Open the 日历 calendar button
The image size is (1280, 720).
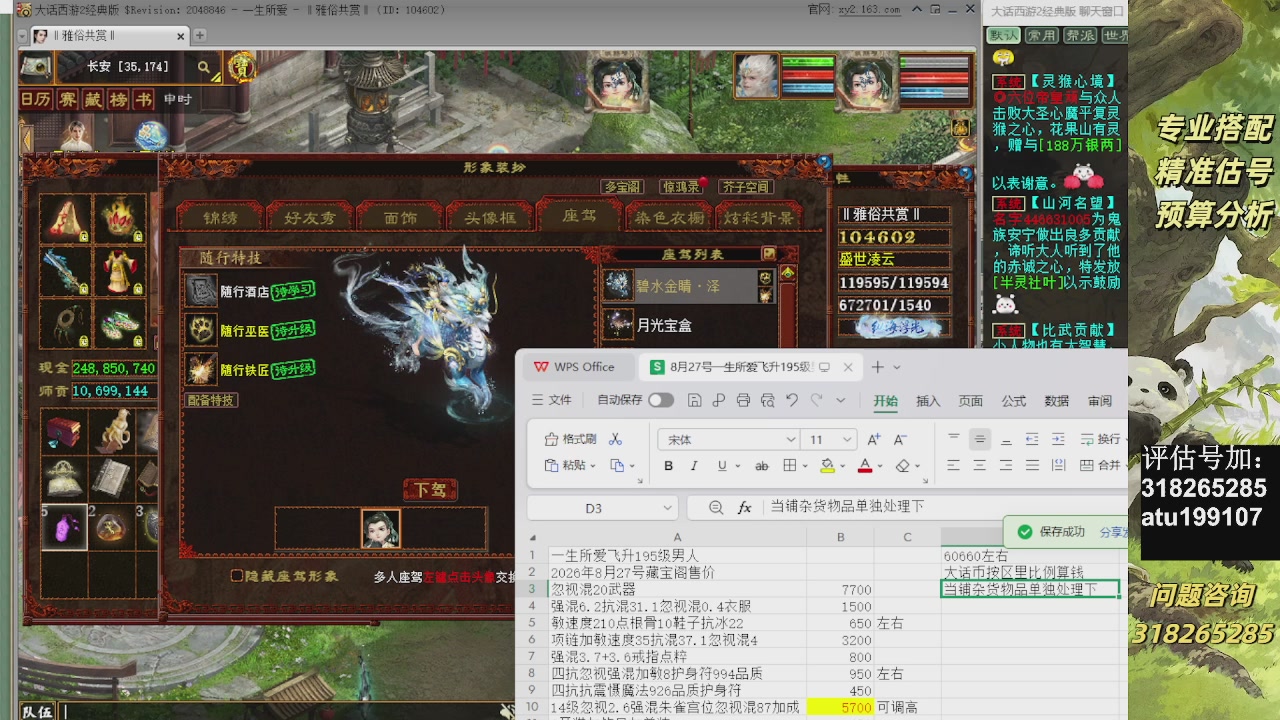coord(36,99)
